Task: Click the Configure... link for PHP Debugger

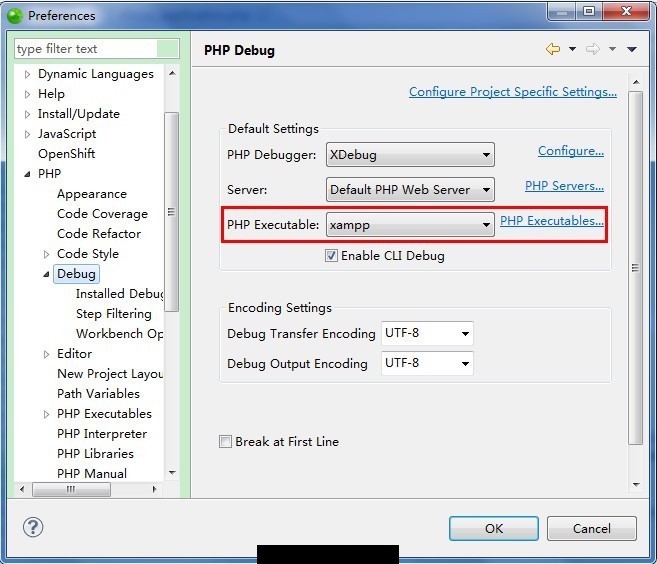Action: [571, 151]
